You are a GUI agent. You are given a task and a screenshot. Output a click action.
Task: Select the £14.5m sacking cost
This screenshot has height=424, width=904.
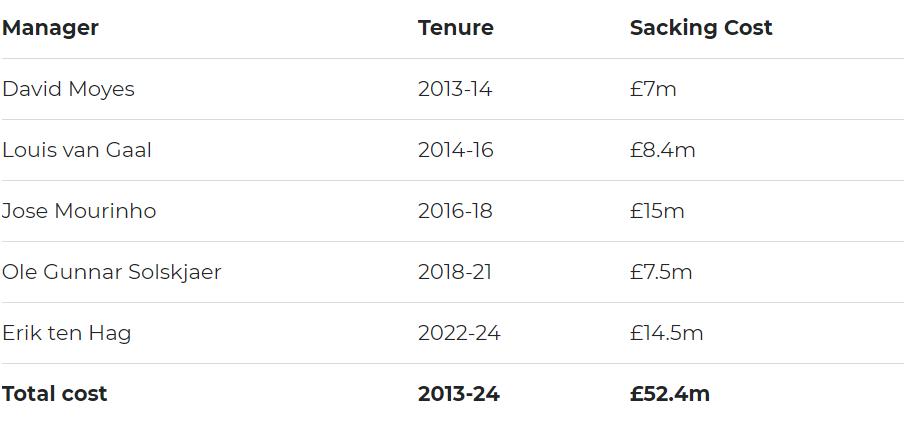pyautogui.click(x=666, y=333)
